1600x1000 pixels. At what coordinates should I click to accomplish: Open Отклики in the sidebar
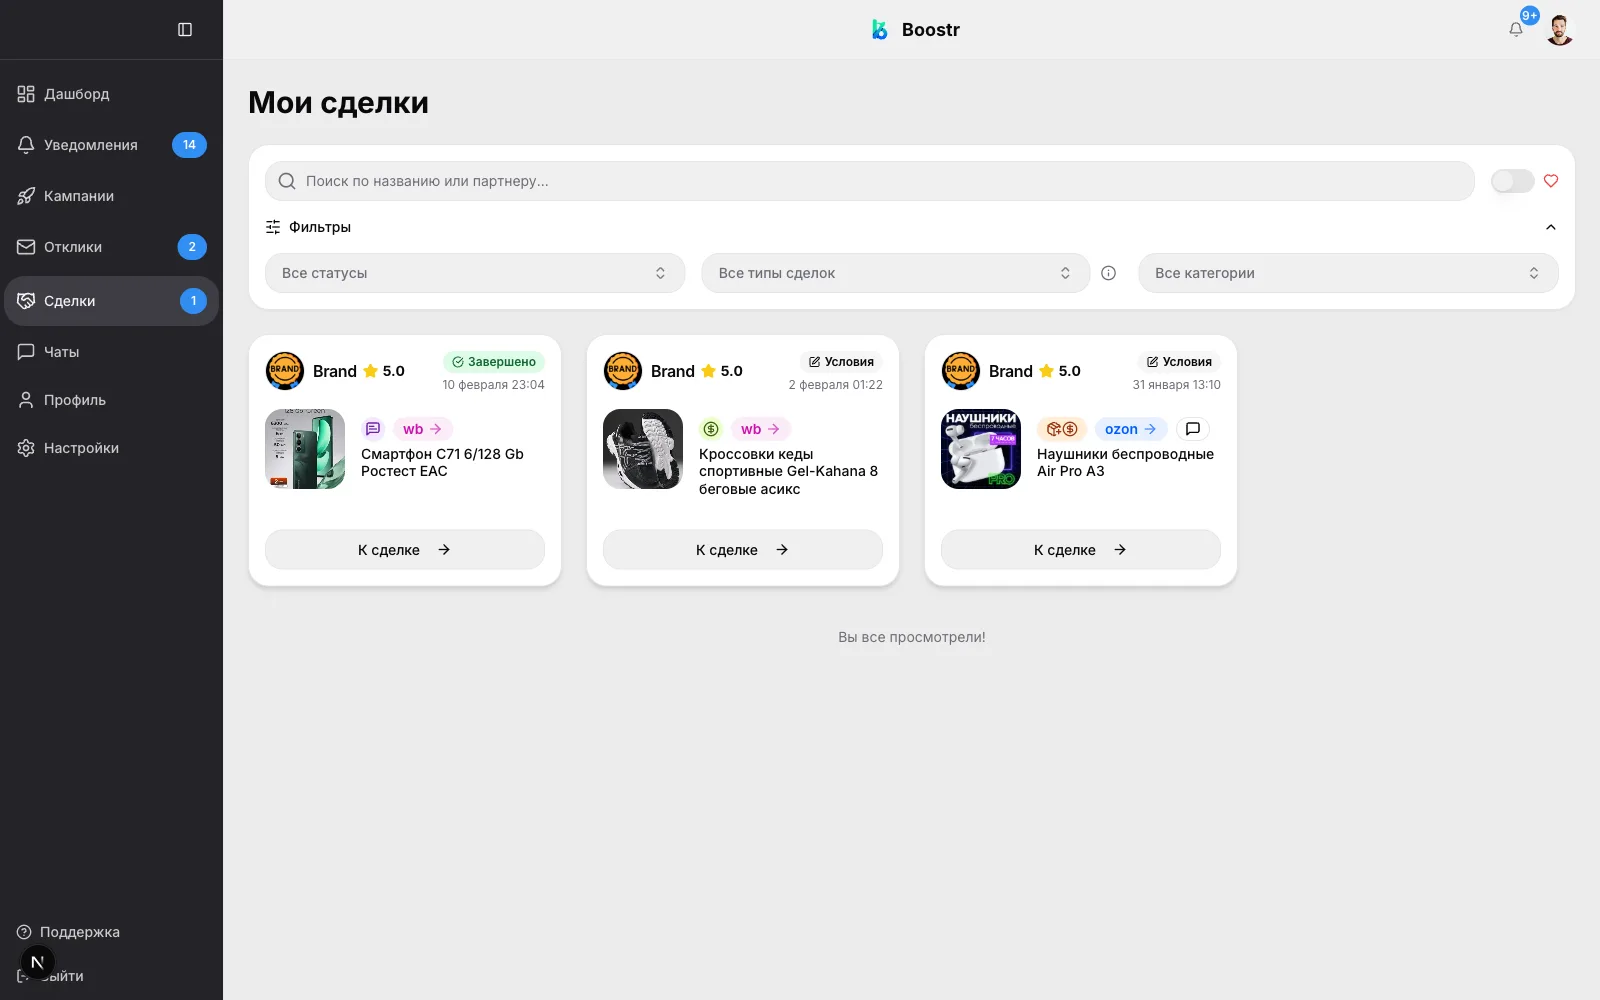coord(73,247)
